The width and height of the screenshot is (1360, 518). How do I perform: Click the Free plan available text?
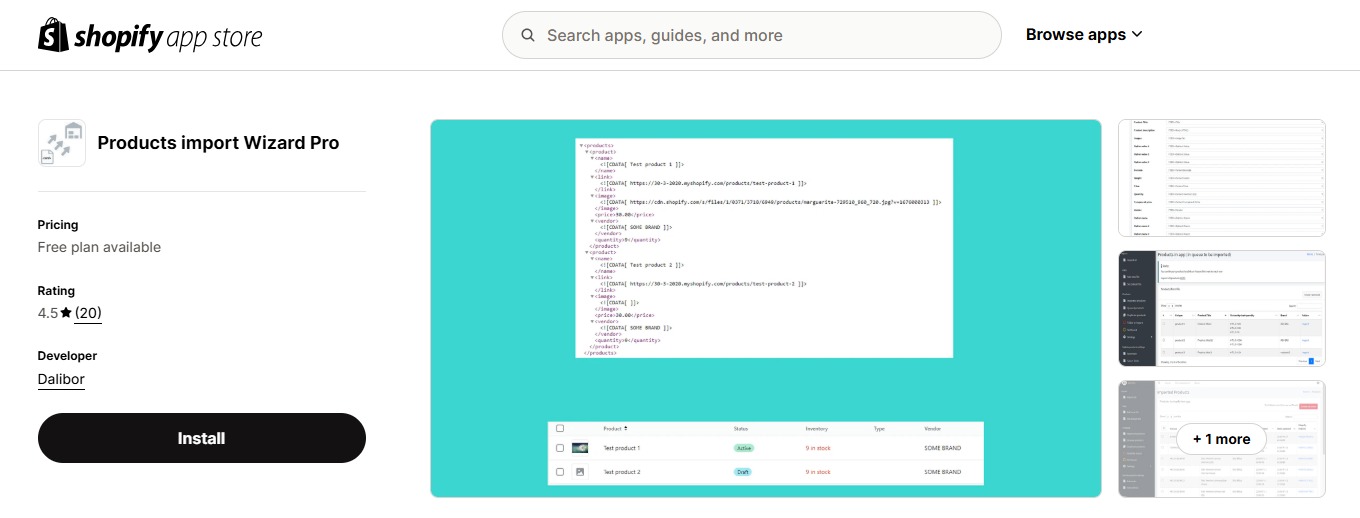pyautogui.click(x=99, y=247)
